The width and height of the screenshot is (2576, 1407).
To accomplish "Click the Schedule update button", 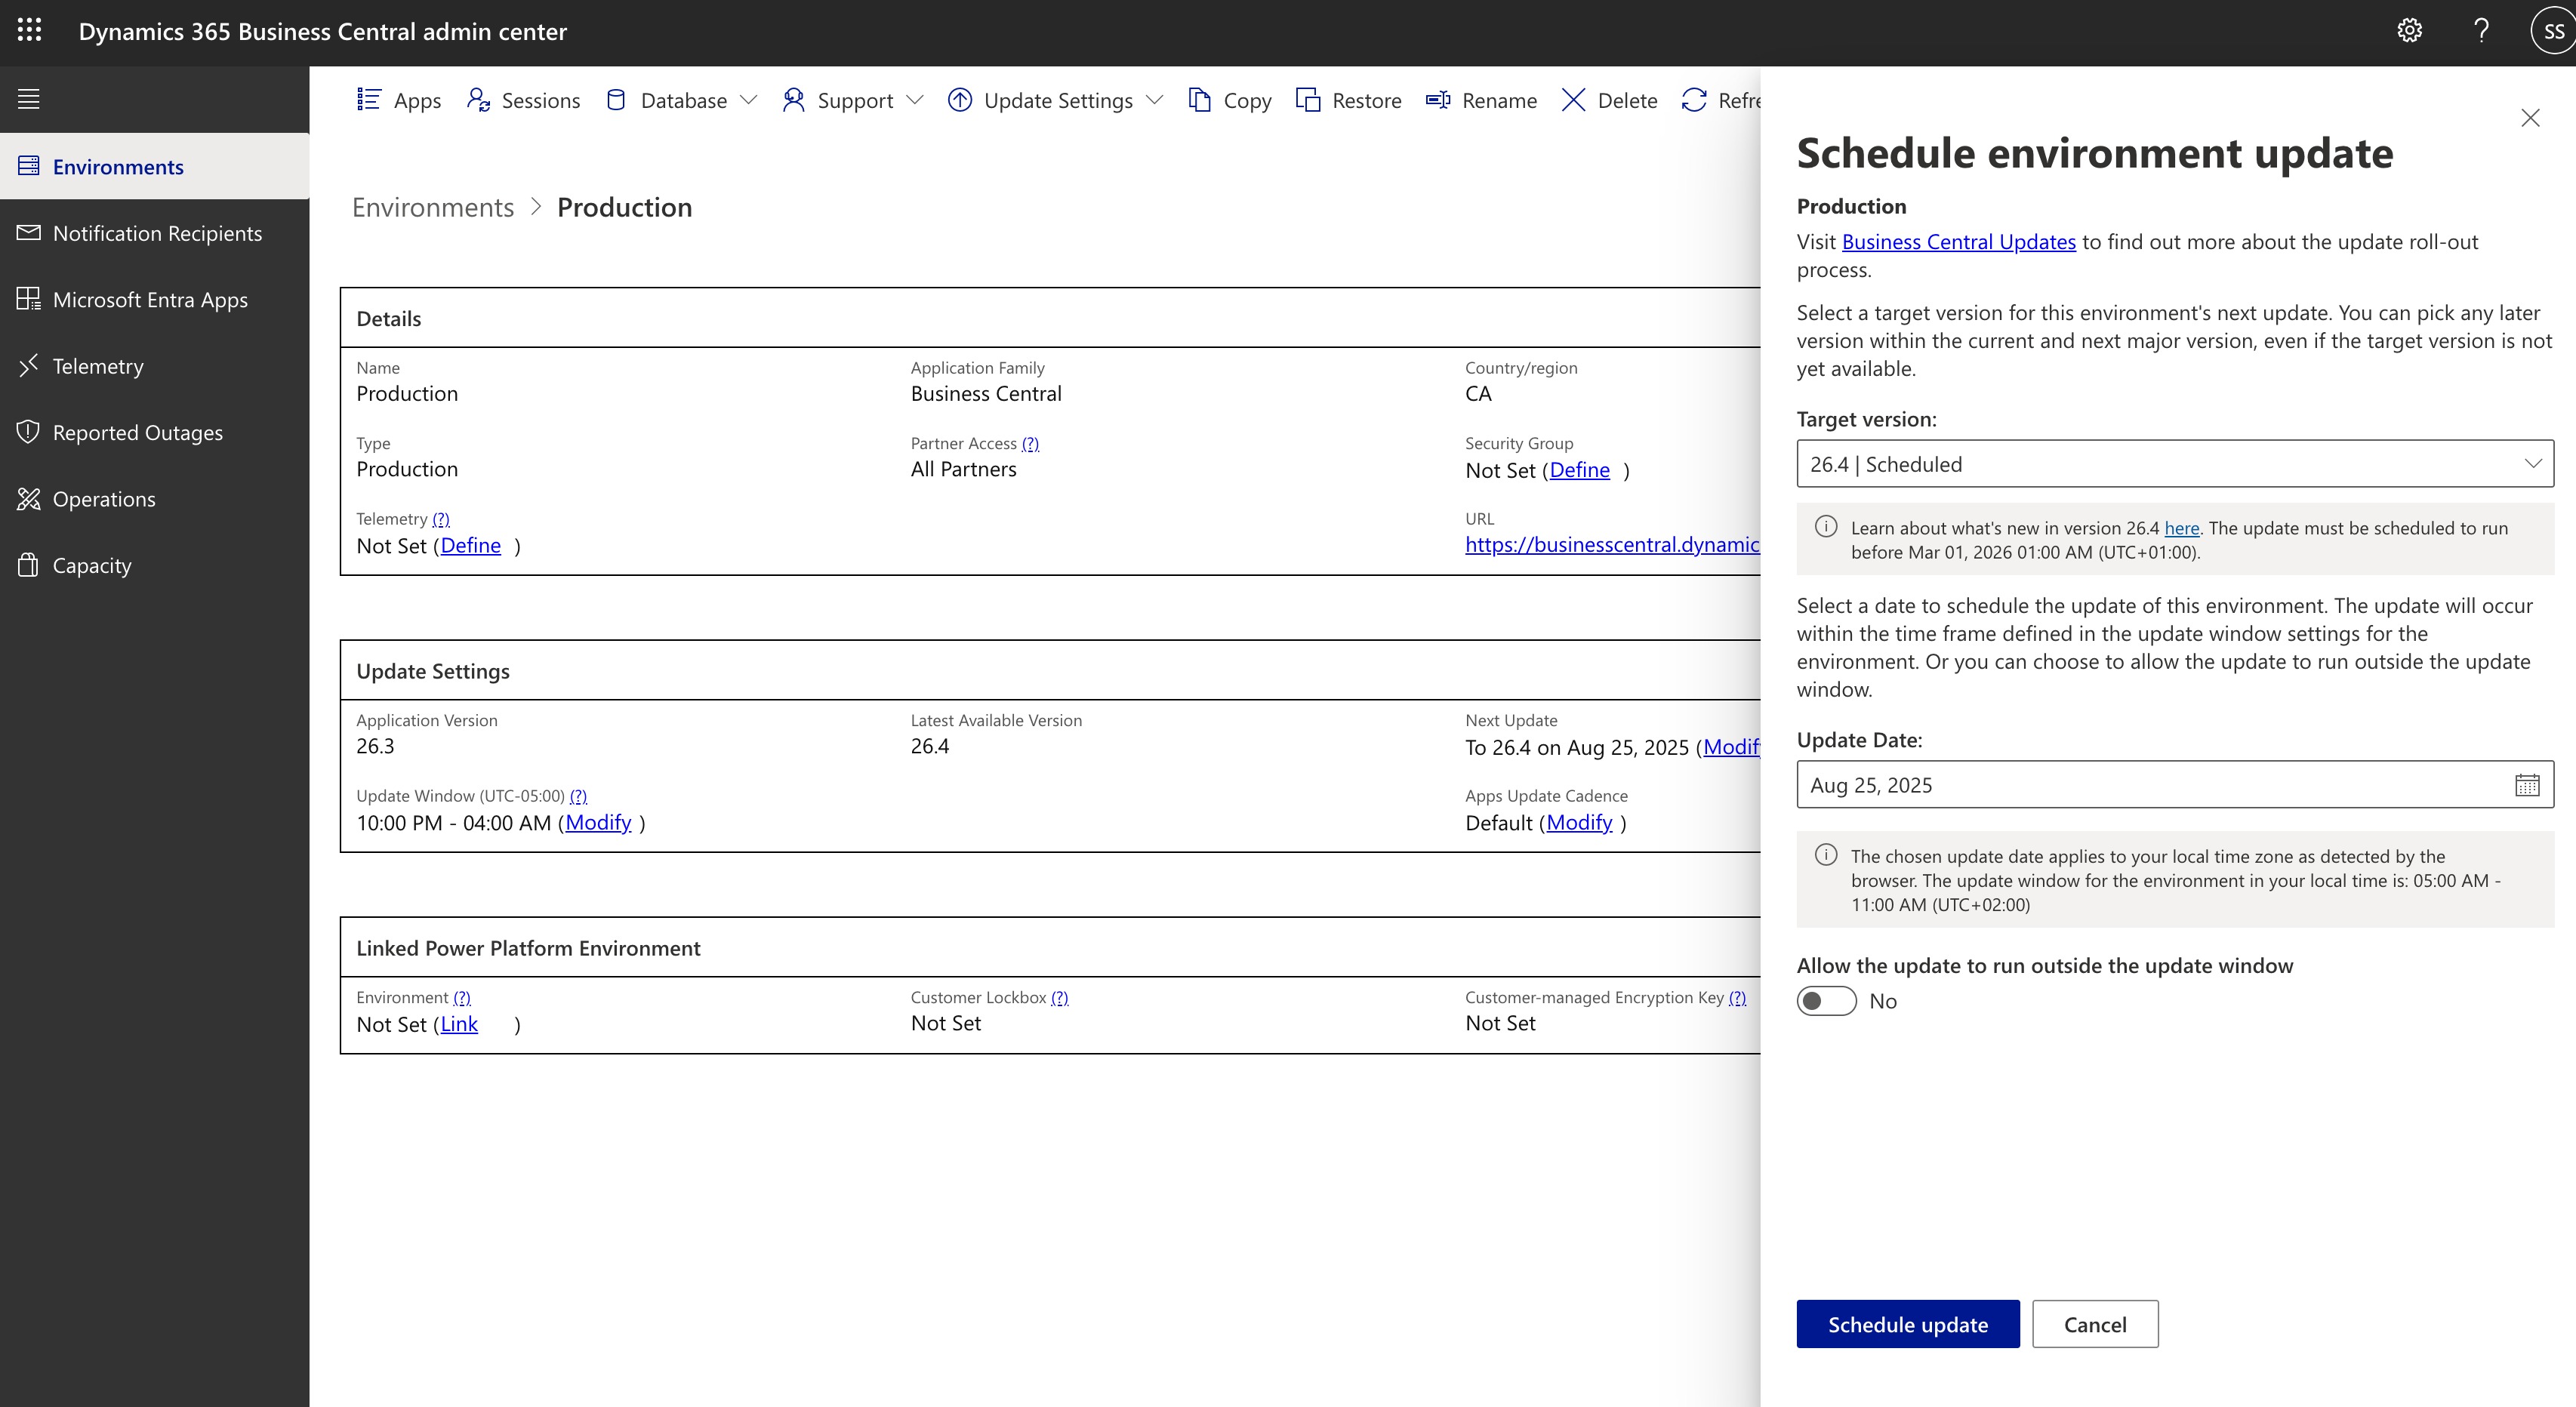I will pos(1907,1324).
